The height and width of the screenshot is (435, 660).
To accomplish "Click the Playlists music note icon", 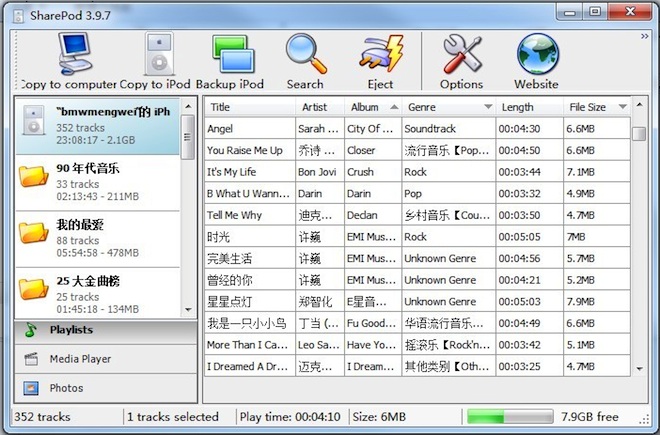I will click(x=31, y=330).
